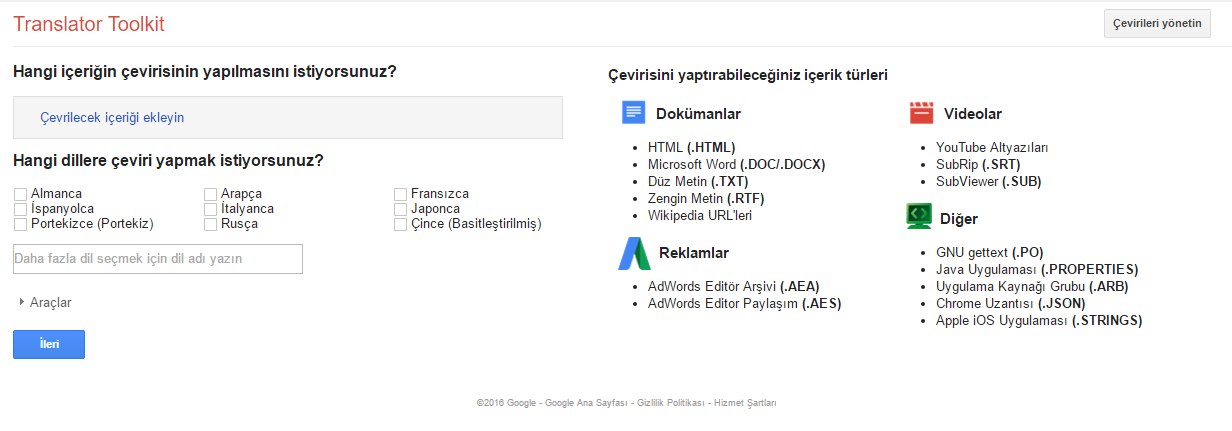
Task: Check the Almanca language checkbox
Action: pyautogui.click(x=21, y=194)
